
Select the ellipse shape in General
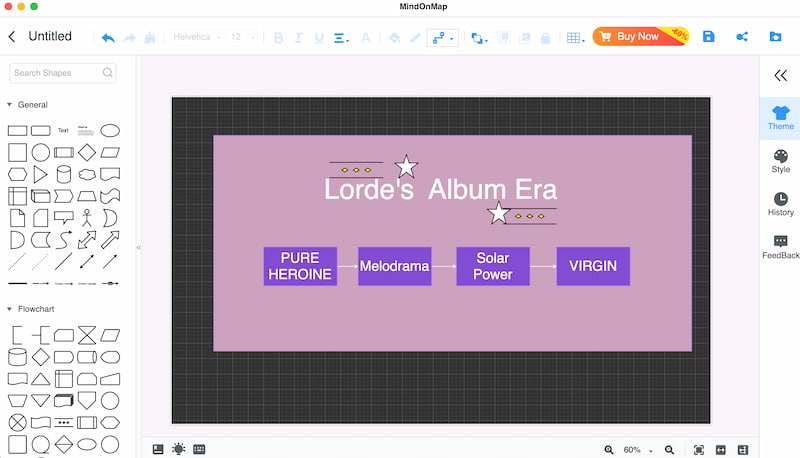pyautogui.click(x=110, y=131)
